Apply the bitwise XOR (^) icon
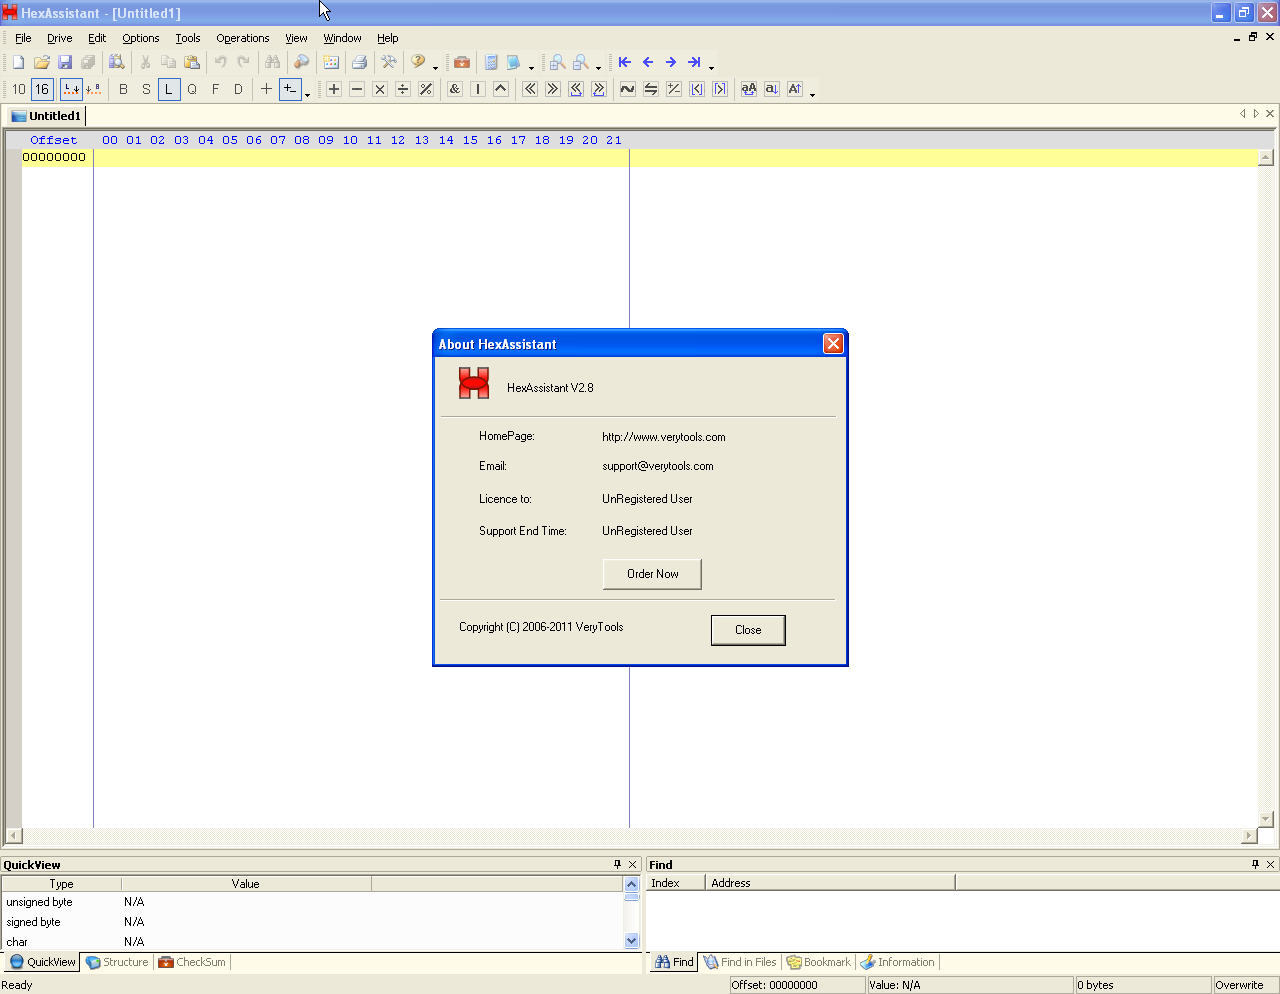This screenshot has width=1280, height=994. point(500,89)
